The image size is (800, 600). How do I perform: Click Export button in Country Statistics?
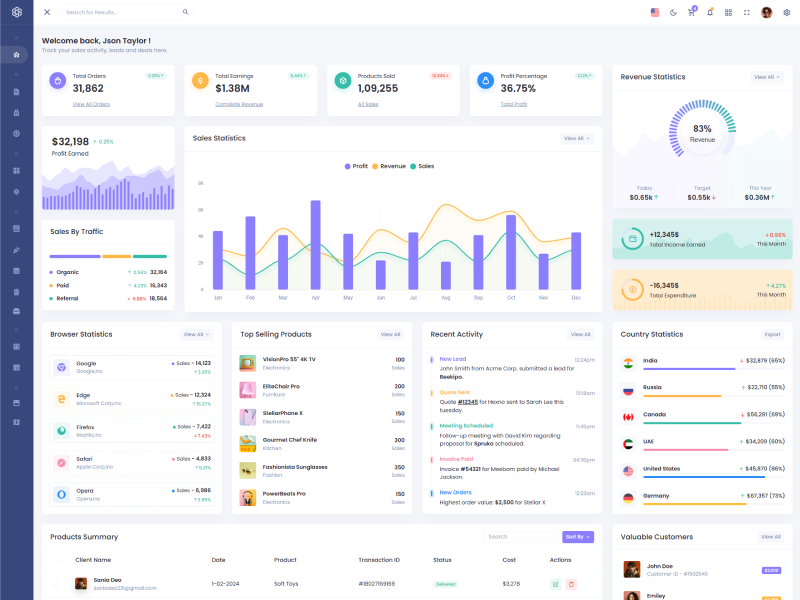point(772,334)
